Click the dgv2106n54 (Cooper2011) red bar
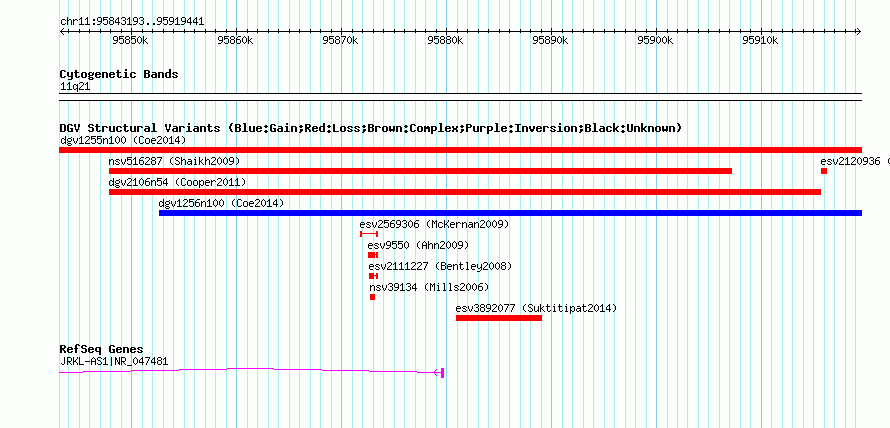The height and width of the screenshot is (428, 890). (465, 192)
